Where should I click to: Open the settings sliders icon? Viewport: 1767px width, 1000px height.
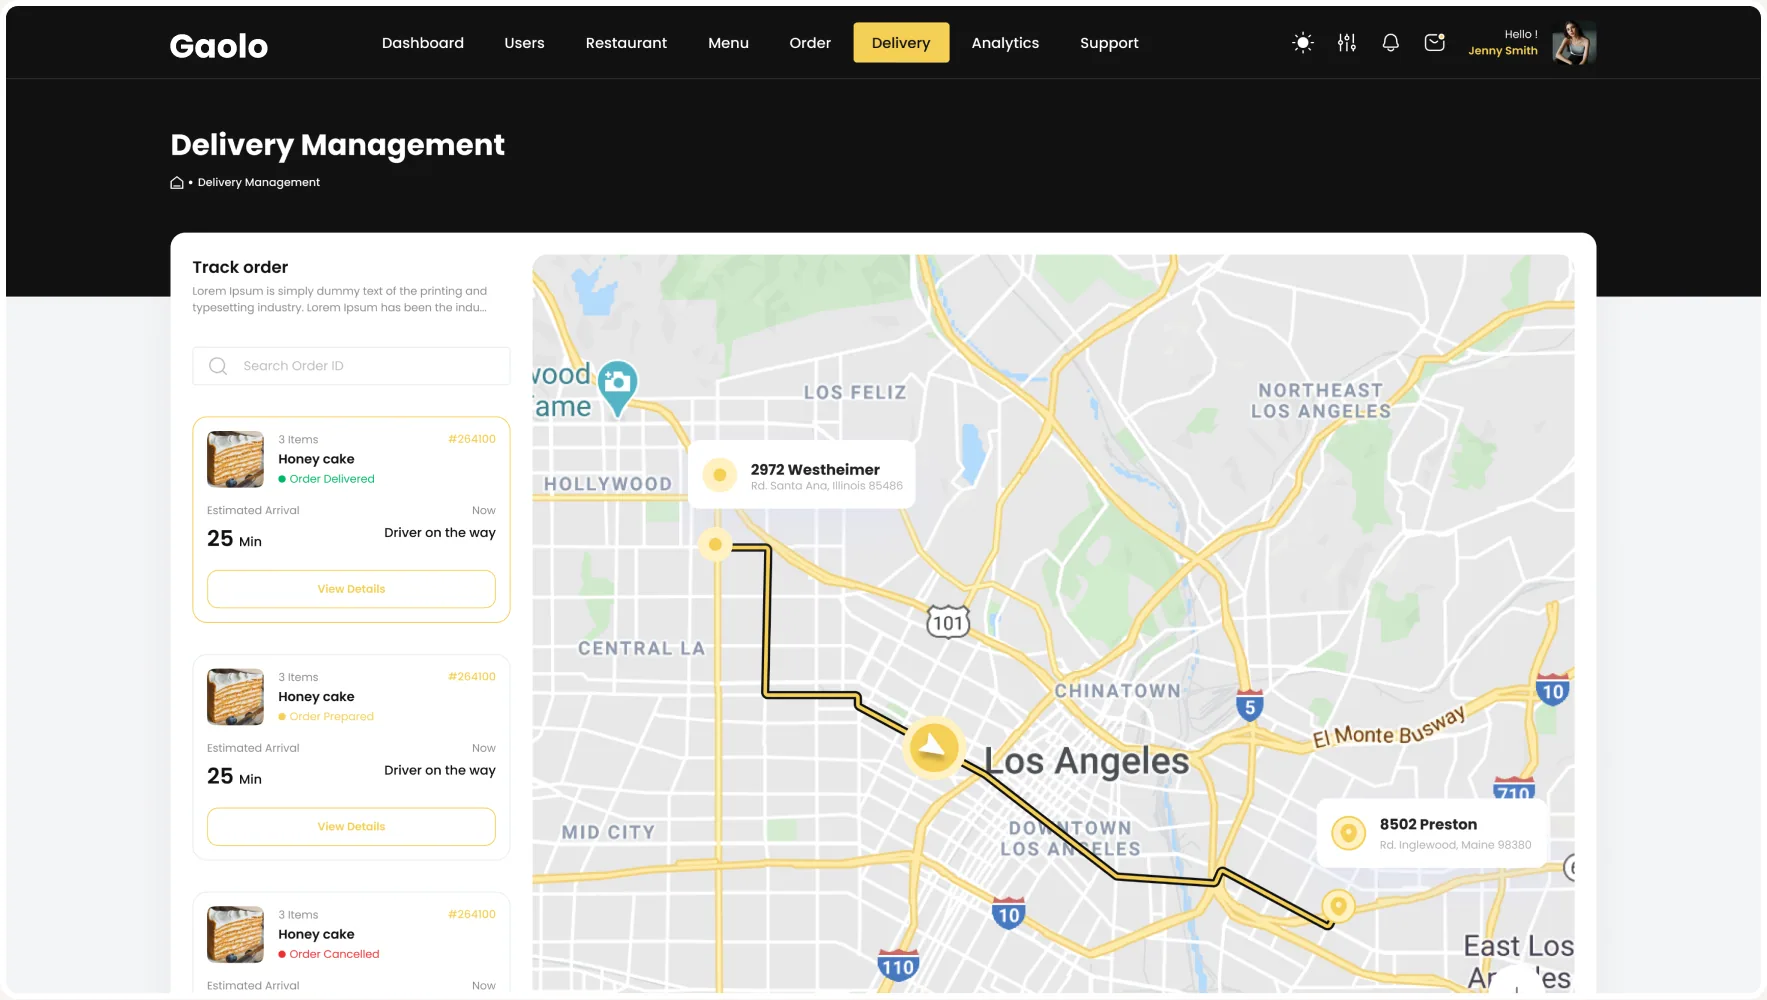tap(1346, 43)
